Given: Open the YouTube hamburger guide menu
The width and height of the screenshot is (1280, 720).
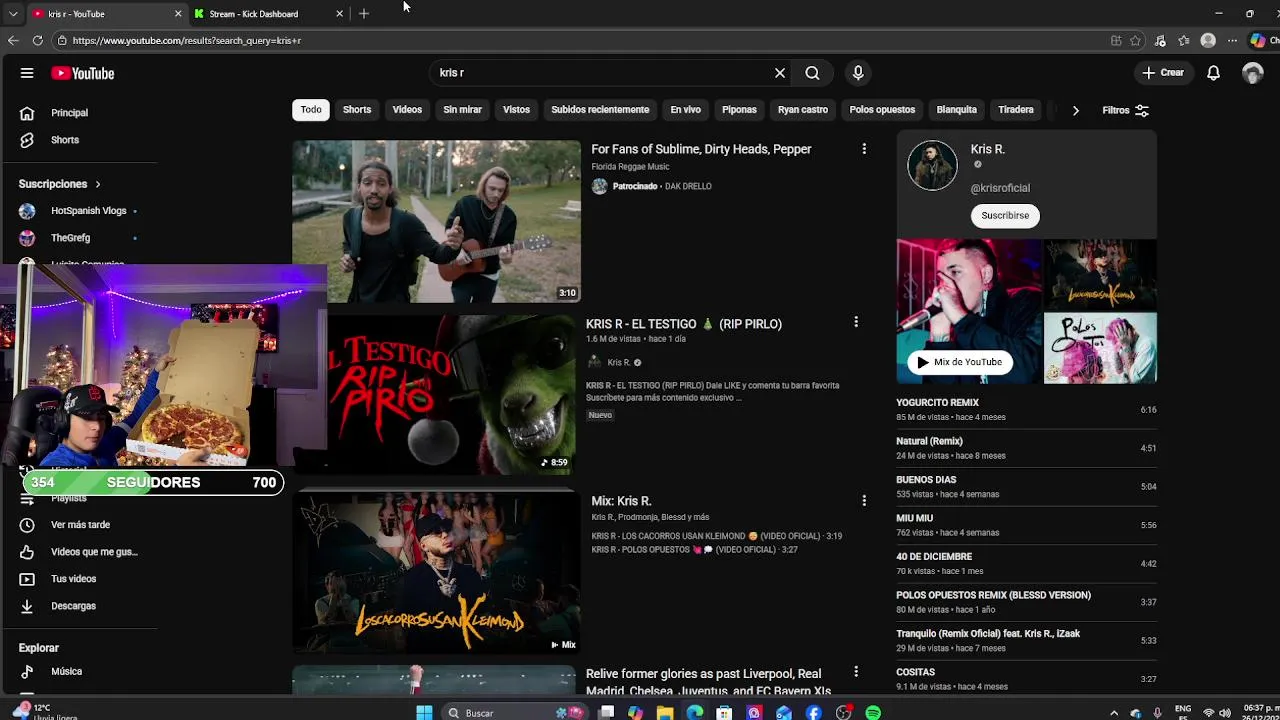Looking at the screenshot, I should coord(27,73).
